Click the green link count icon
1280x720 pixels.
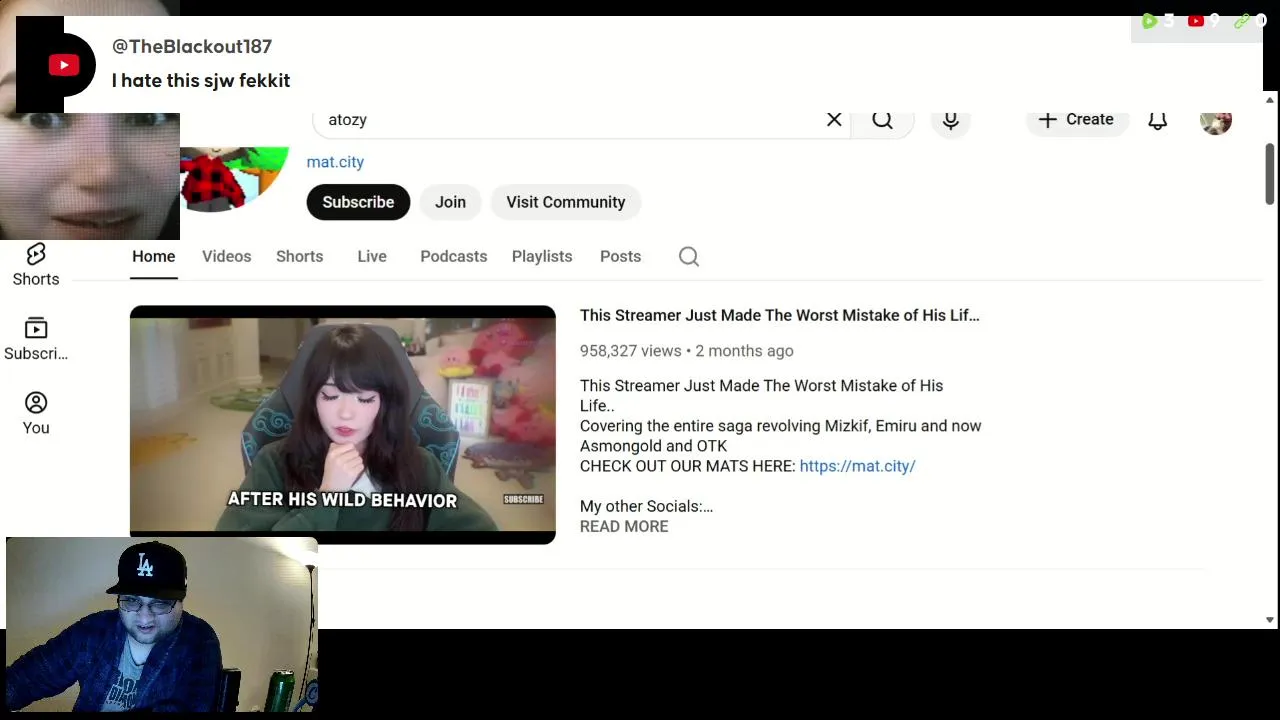(x=1242, y=21)
